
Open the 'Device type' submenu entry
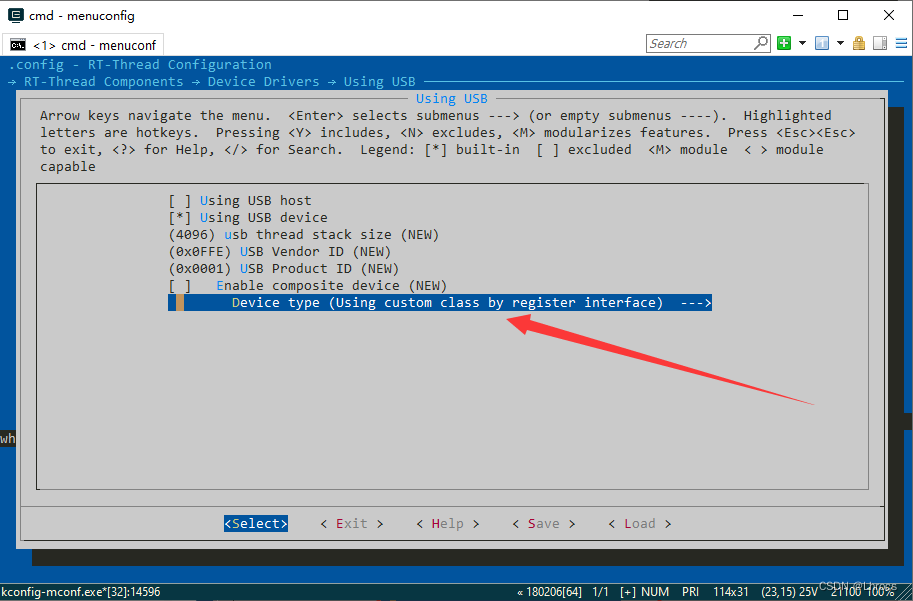pyautogui.click(x=440, y=303)
